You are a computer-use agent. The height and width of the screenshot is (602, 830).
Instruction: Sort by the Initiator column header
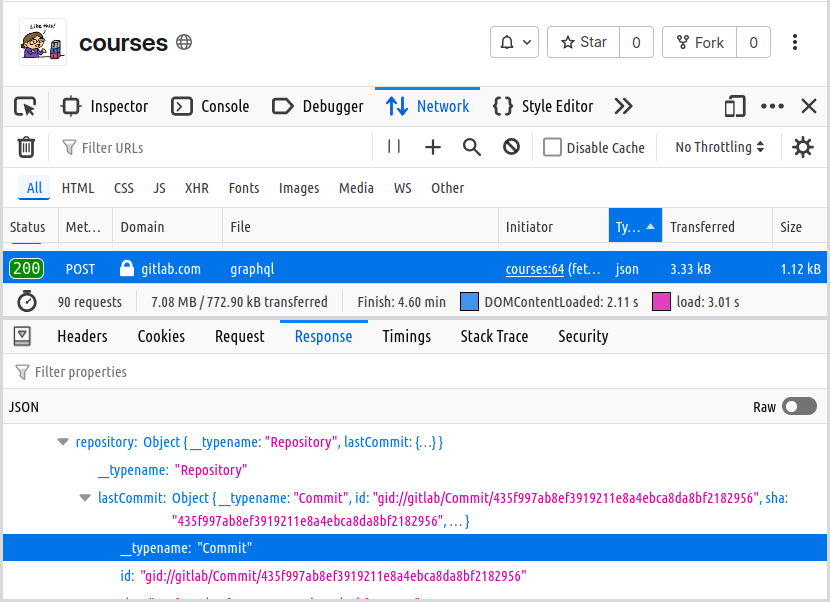point(554,227)
